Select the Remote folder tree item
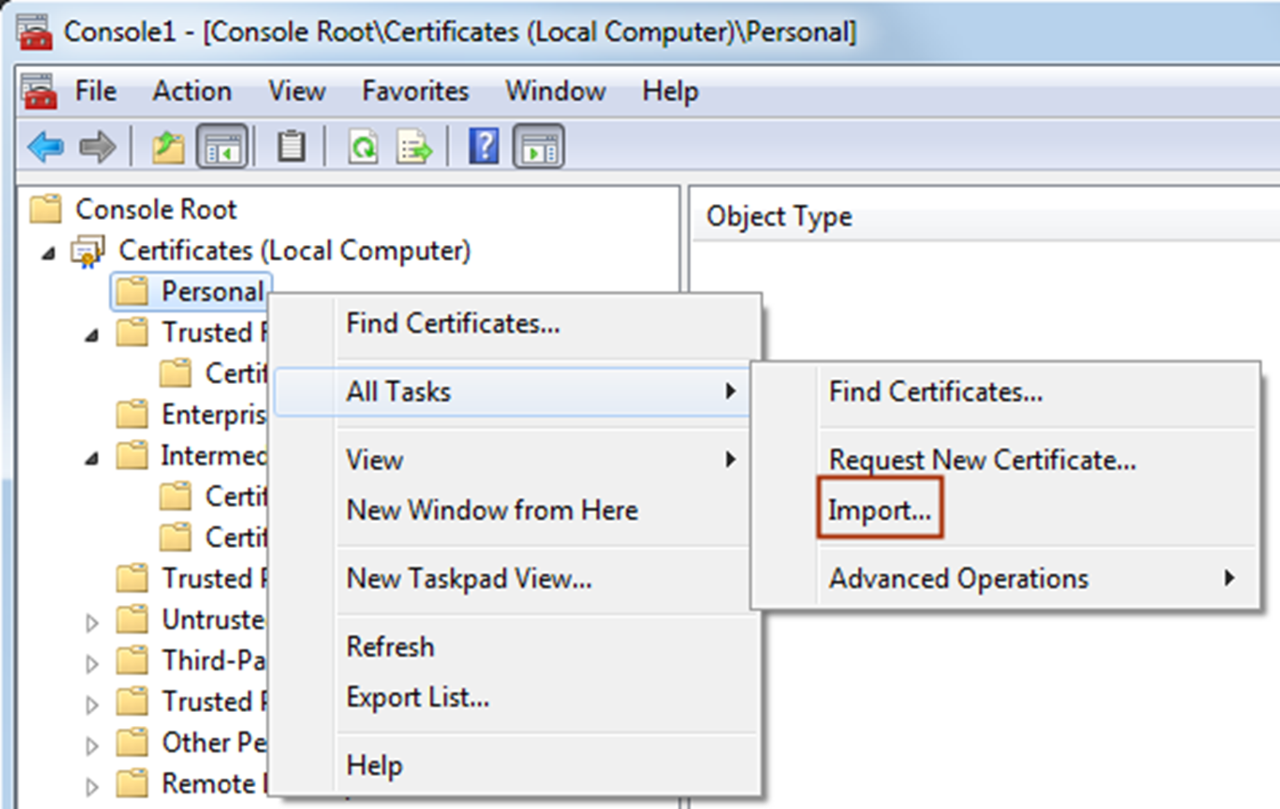Image resolution: width=1280 pixels, height=809 pixels. pyautogui.click(x=215, y=784)
